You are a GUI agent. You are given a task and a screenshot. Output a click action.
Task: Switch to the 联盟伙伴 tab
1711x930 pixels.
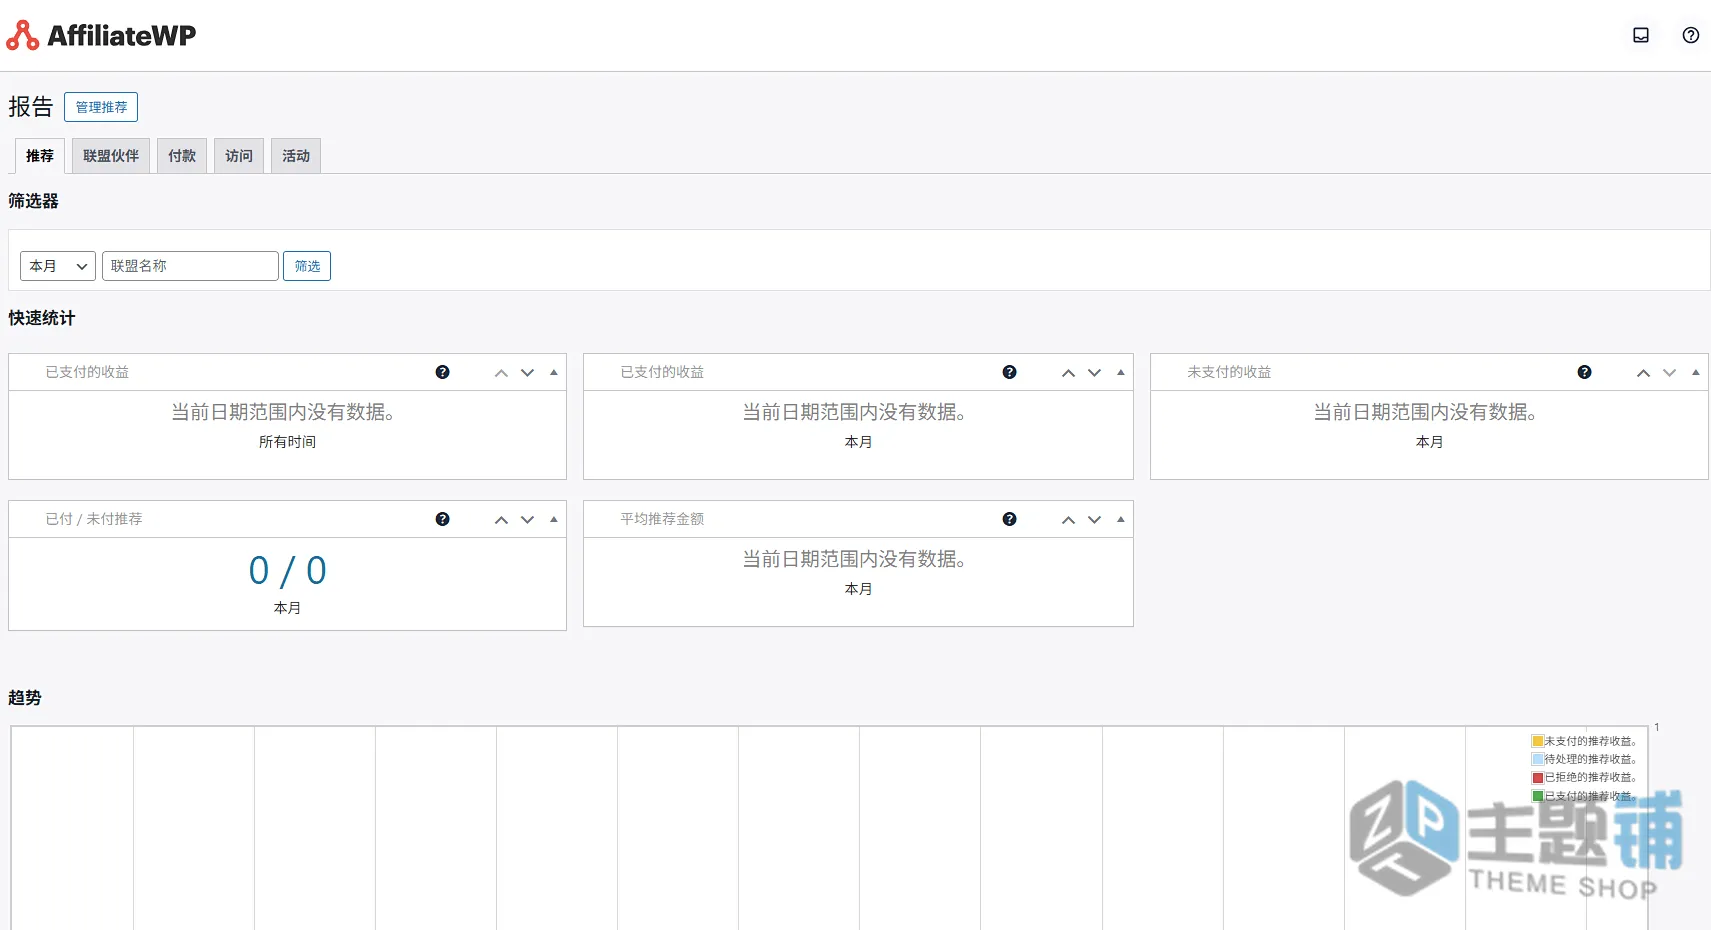(x=111, y=156)
